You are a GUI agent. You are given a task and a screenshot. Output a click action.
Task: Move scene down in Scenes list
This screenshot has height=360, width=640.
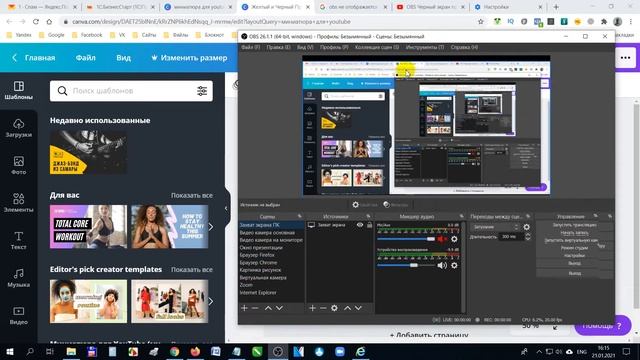click(279, 308)
